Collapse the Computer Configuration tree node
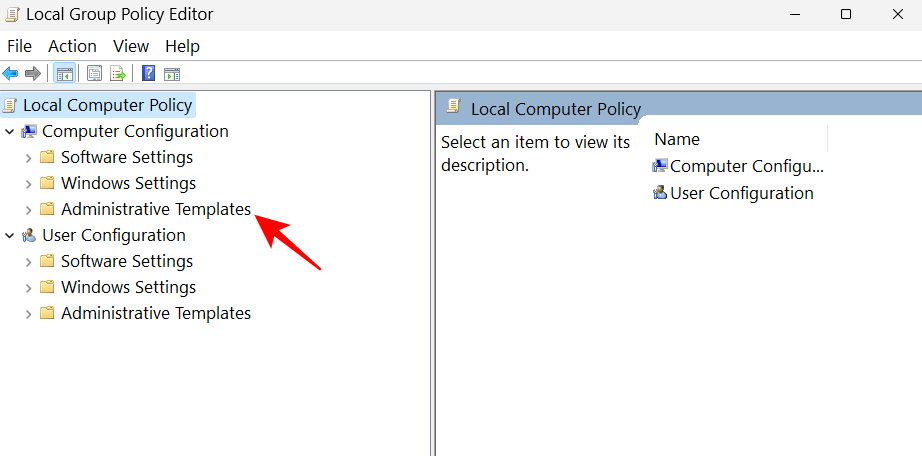This screenshot has height=456, width=922. pyautogui.click(x=10, y=132)
